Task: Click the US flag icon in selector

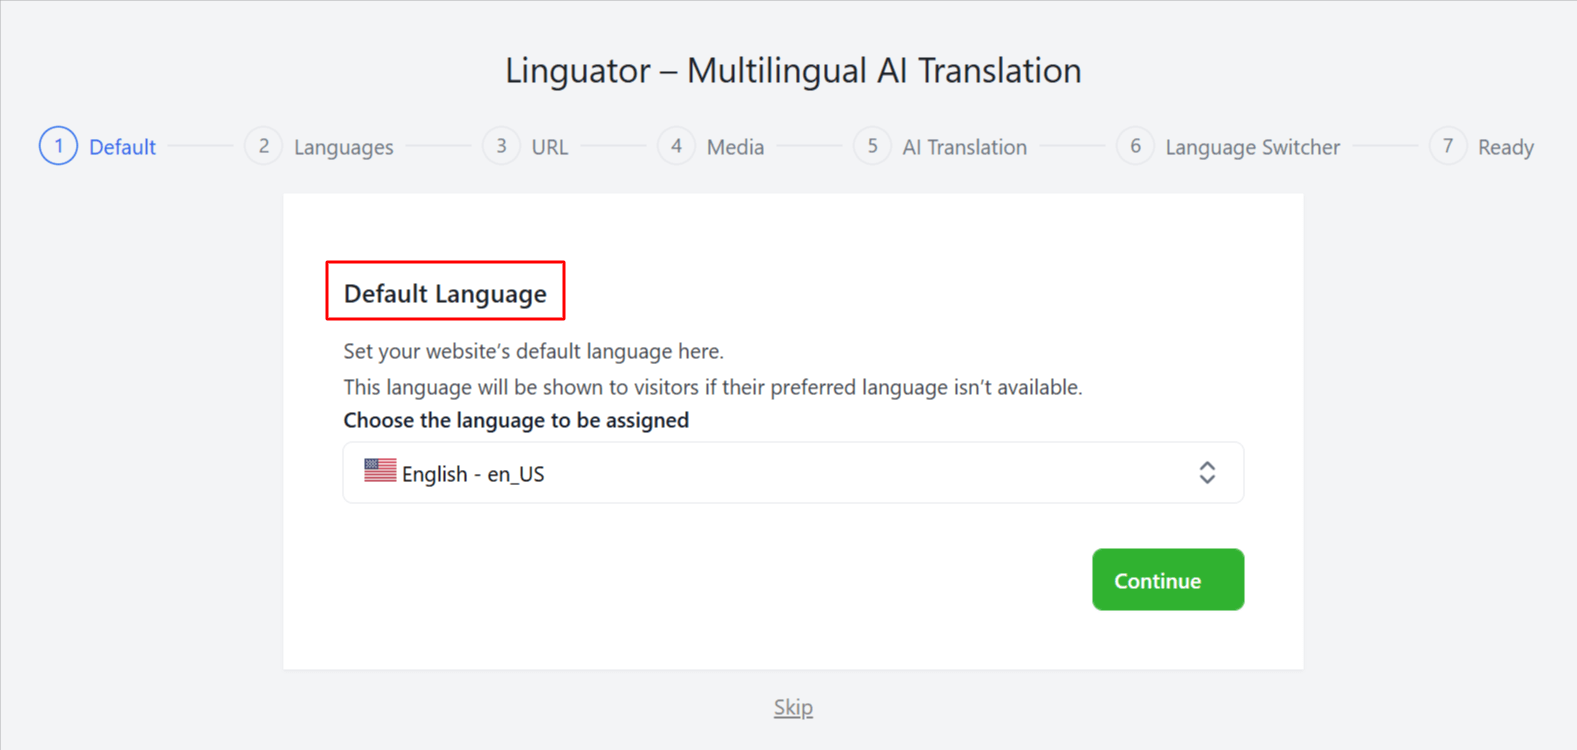Action: point(380,471)
